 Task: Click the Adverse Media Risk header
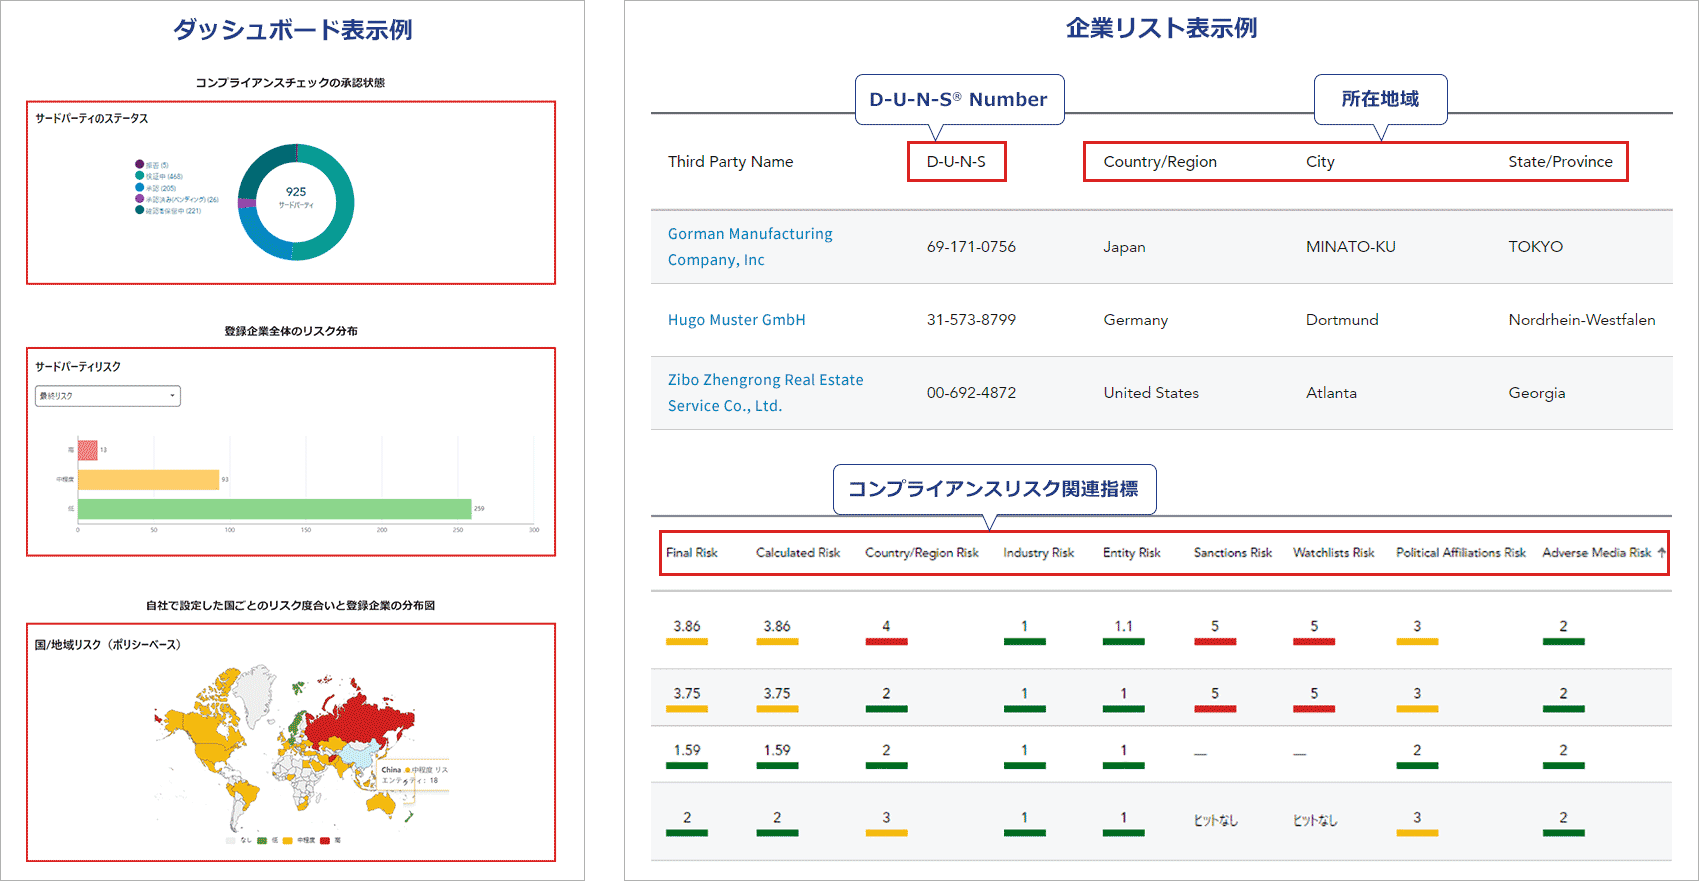pyautogui.click(x=1597, y=553)
